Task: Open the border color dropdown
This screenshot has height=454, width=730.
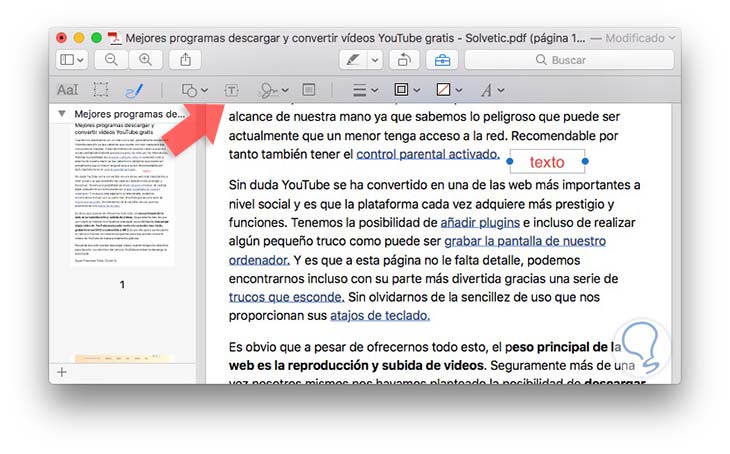Action: 407,90
